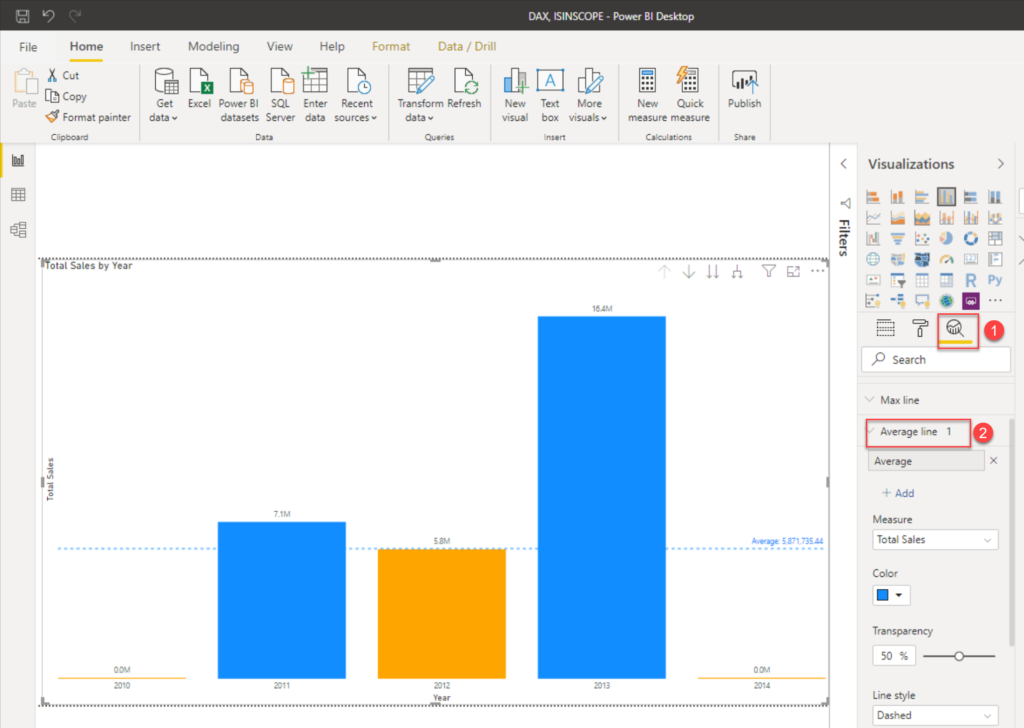Choose the decomposition tree visual
Screen dimensions: 1024x728
tap(897, 301)
